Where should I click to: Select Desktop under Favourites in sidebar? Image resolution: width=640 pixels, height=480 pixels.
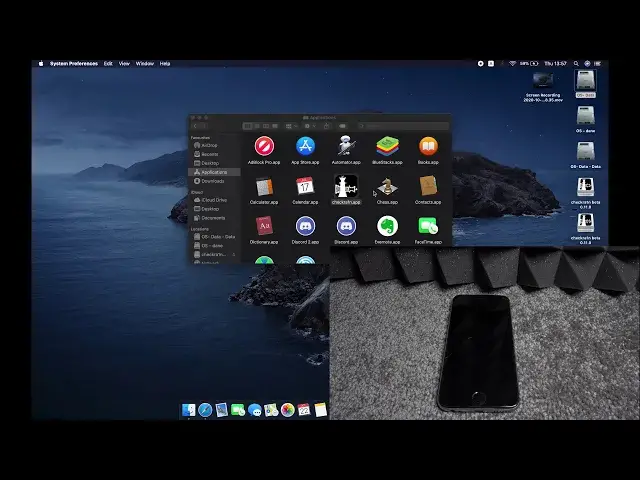[x=214, y=163]
